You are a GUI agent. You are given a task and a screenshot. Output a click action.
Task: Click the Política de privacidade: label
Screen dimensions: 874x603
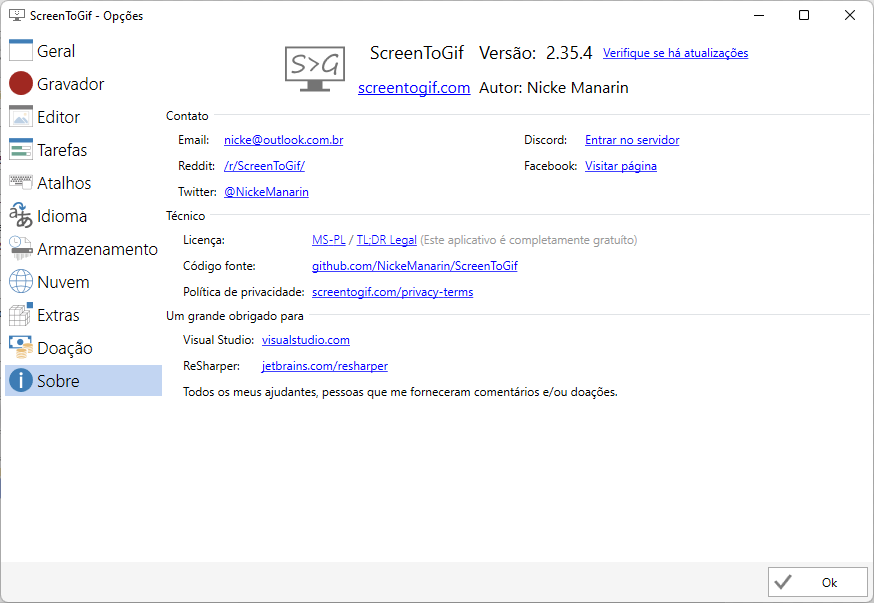[x=244, y=292]
